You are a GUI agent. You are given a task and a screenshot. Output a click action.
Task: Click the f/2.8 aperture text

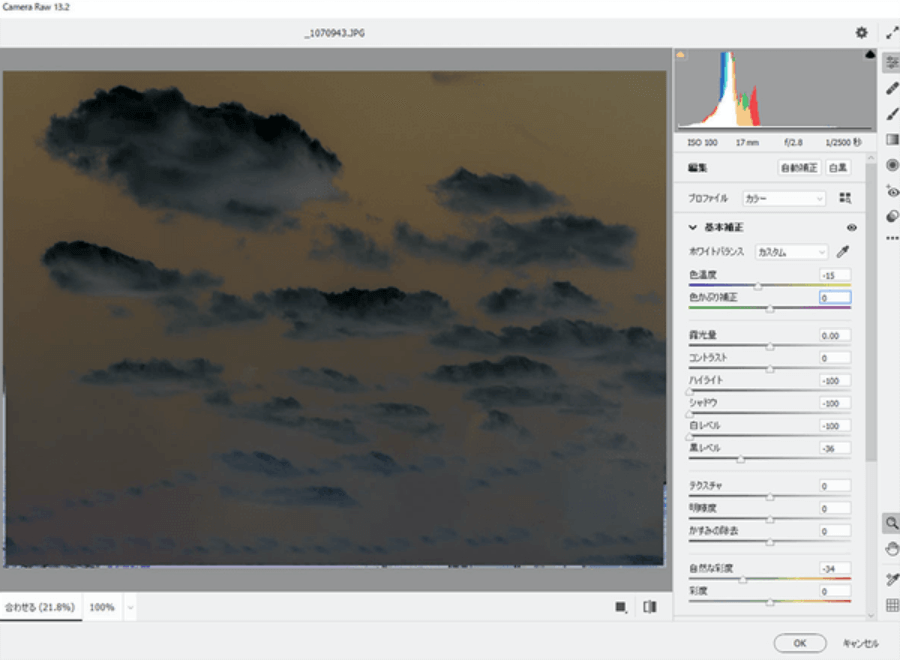(x=793, y=142)
